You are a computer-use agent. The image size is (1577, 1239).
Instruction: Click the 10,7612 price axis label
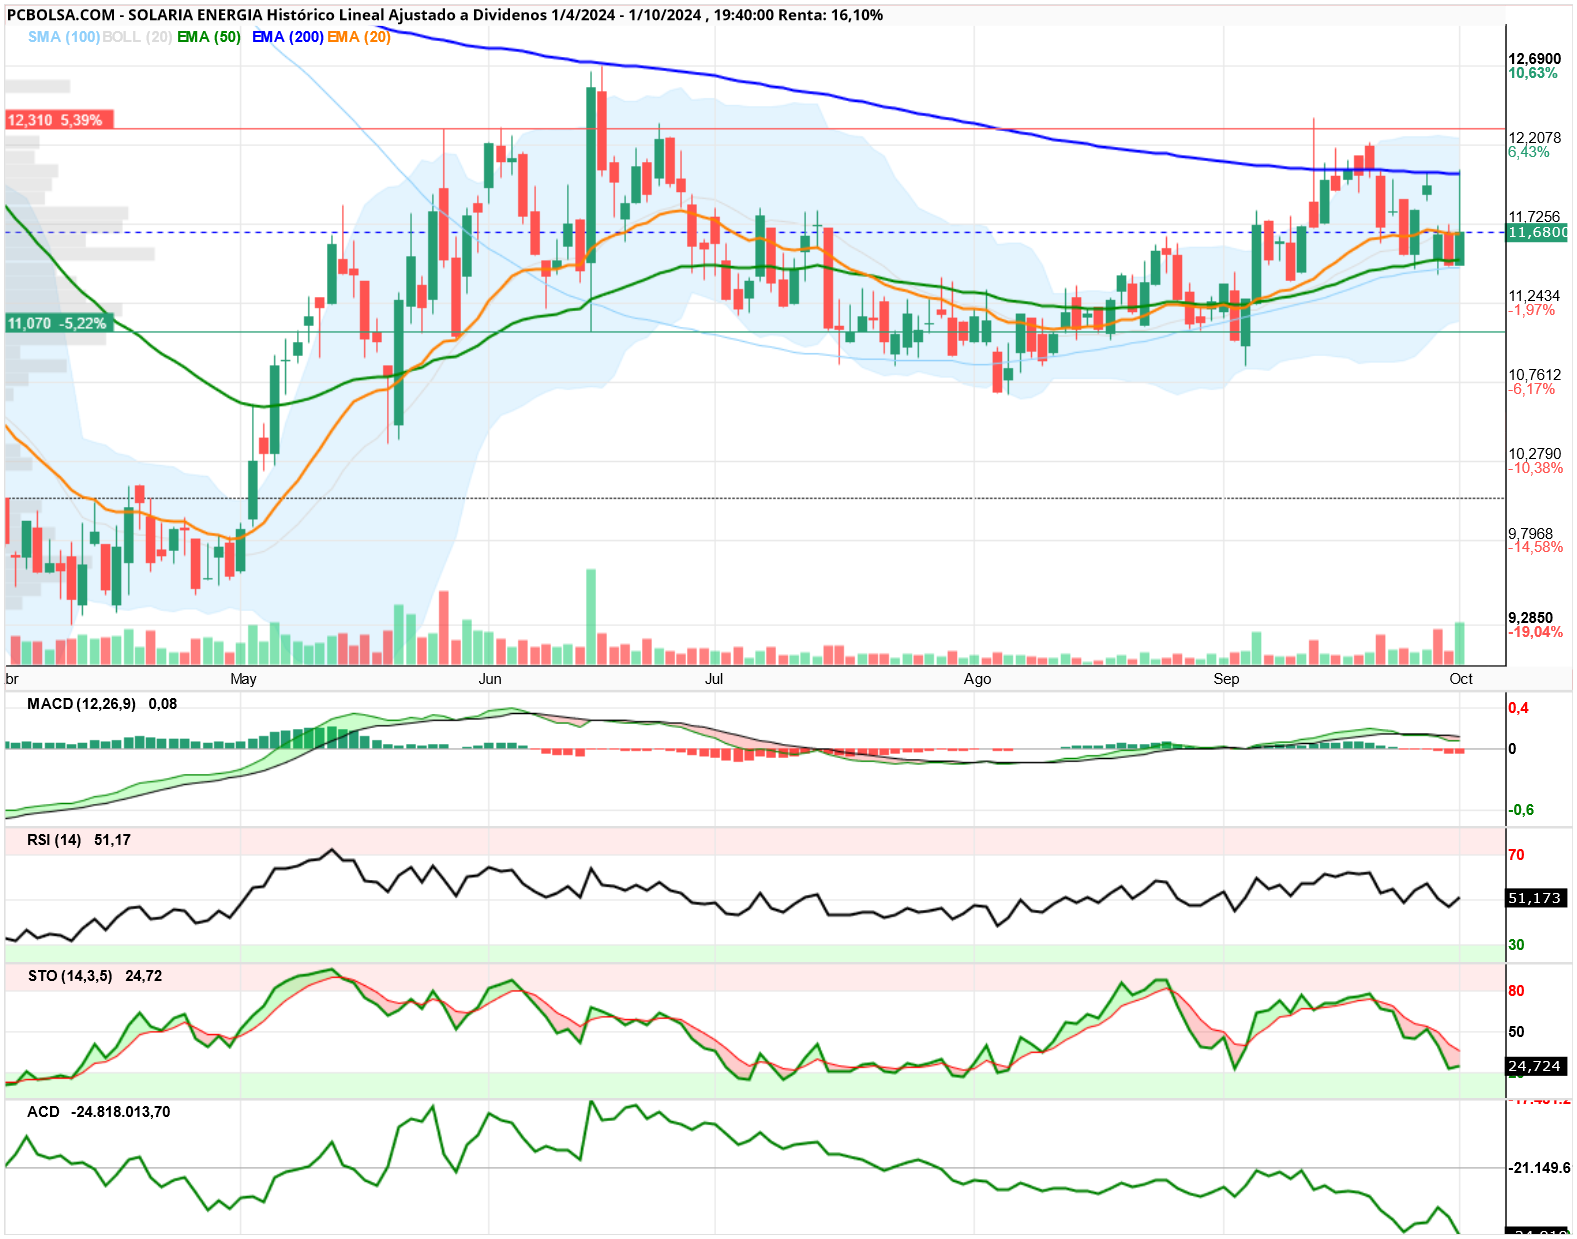coord(1534,375)
